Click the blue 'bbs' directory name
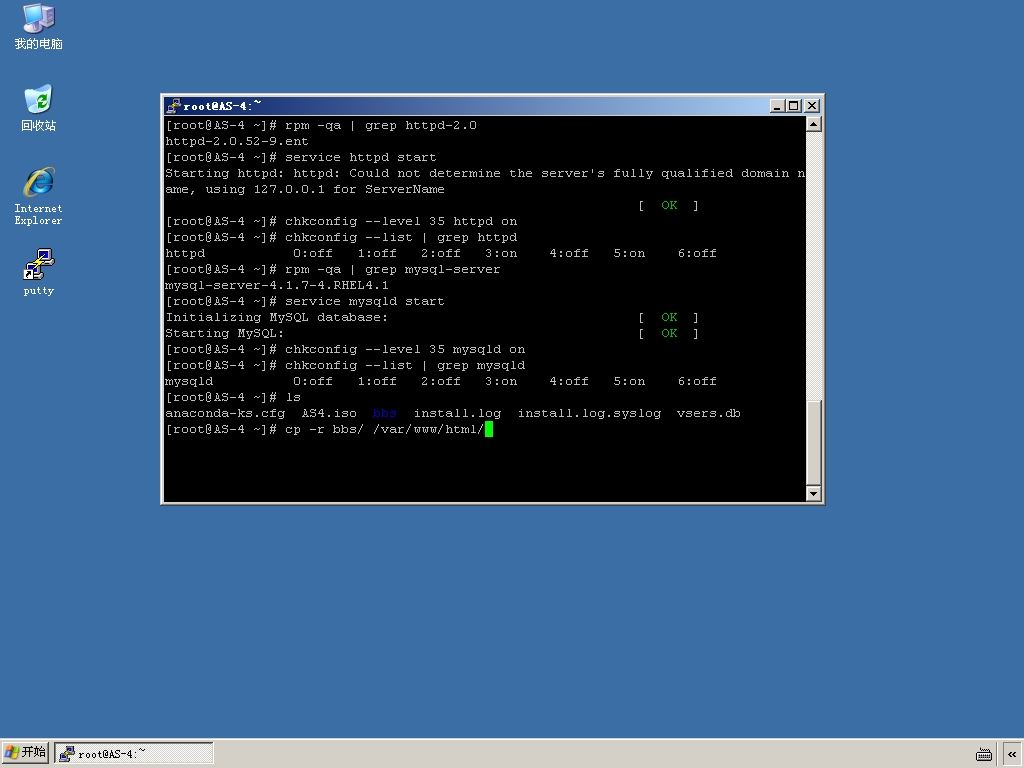The image size is (1024, 768). [x=385, y=413]
